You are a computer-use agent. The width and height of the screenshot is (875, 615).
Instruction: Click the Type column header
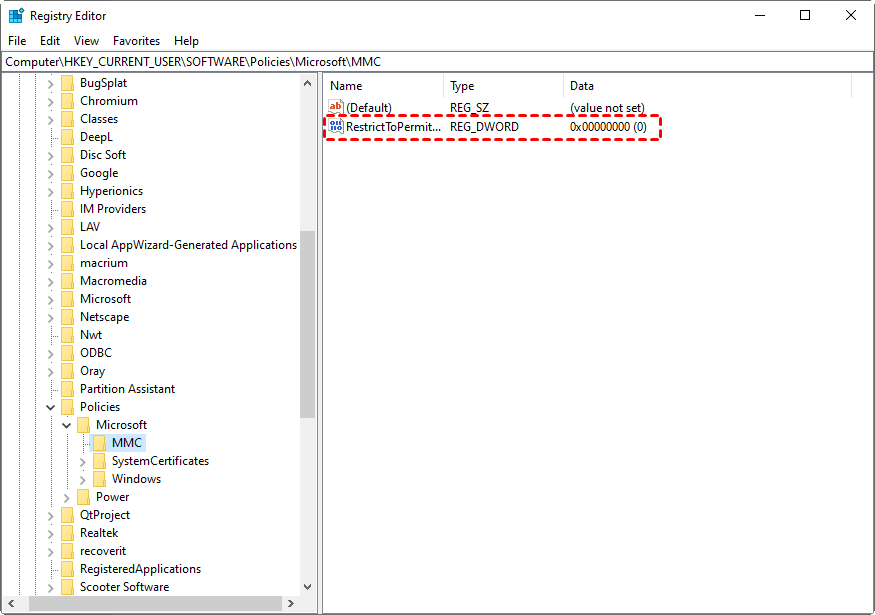[x=462, y=86]
